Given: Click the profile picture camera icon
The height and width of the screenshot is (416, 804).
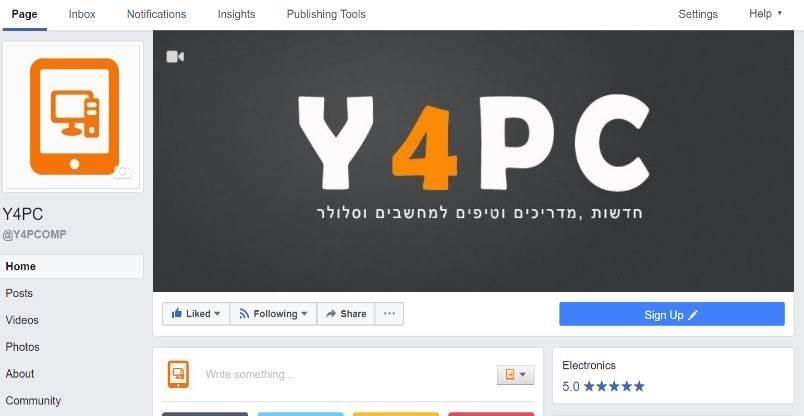Looking at the screenshot, I should (x=123, y=172).
